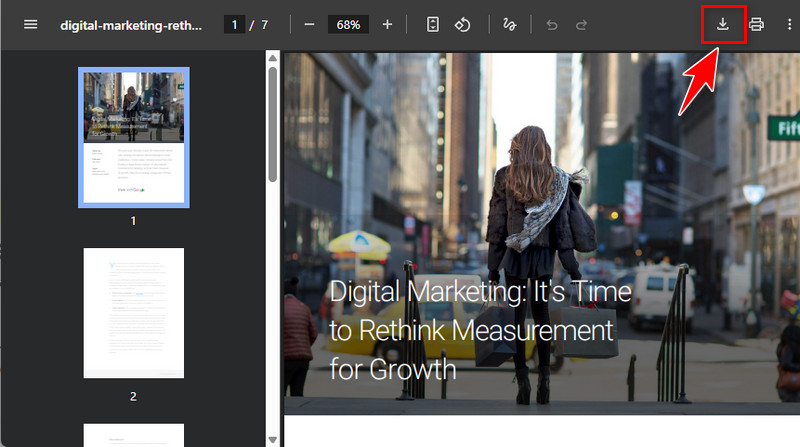Screen dimensions: 800x447
Task: Open the three-dot more actions menu
Action: coord(788,24)
